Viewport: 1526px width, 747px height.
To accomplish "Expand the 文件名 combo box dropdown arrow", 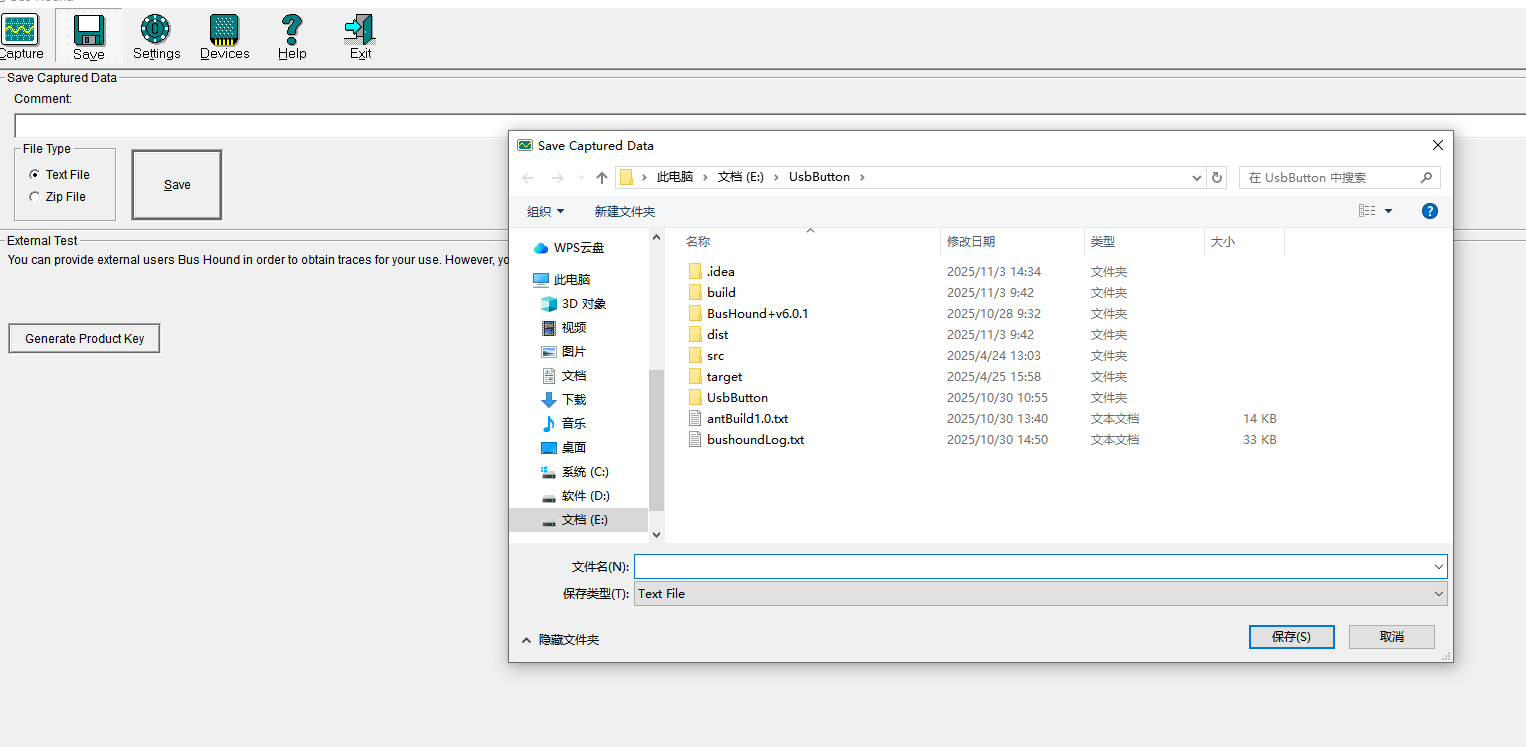I will (x=1438, y=567).
